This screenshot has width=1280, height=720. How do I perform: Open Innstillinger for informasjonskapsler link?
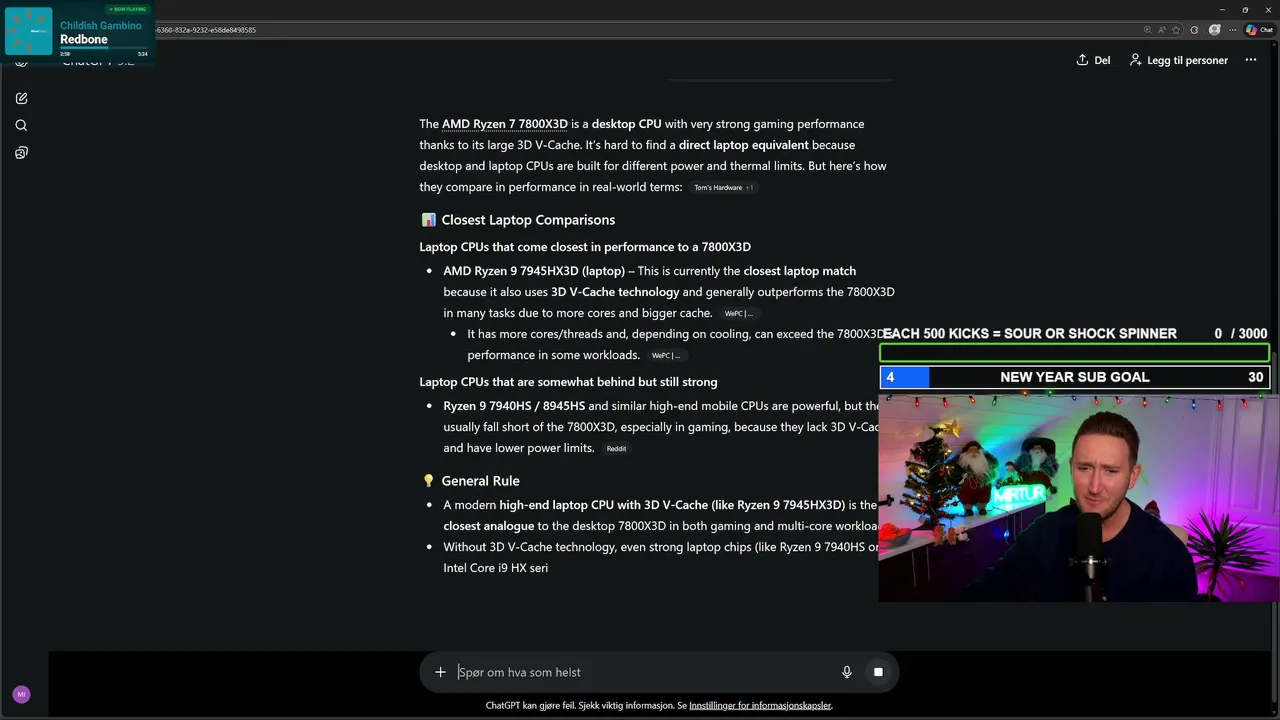coord(760,705)
